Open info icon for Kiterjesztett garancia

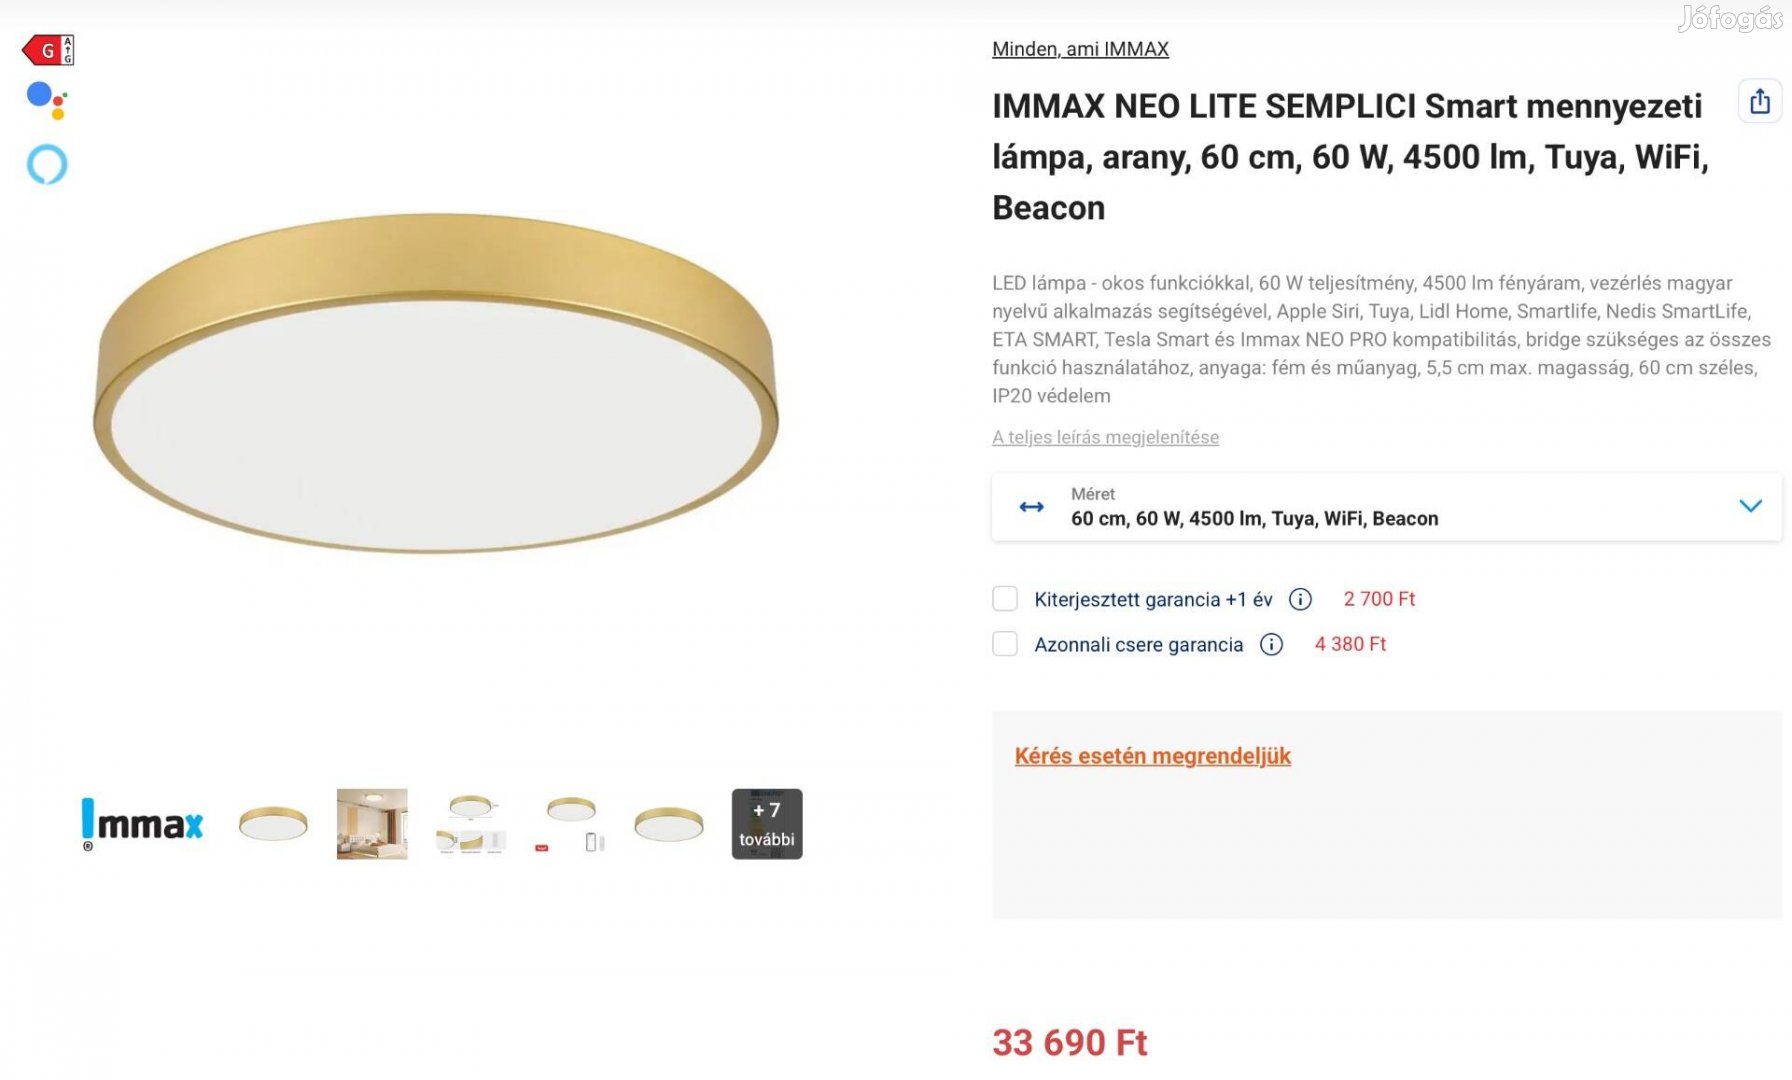point(1300,599)
